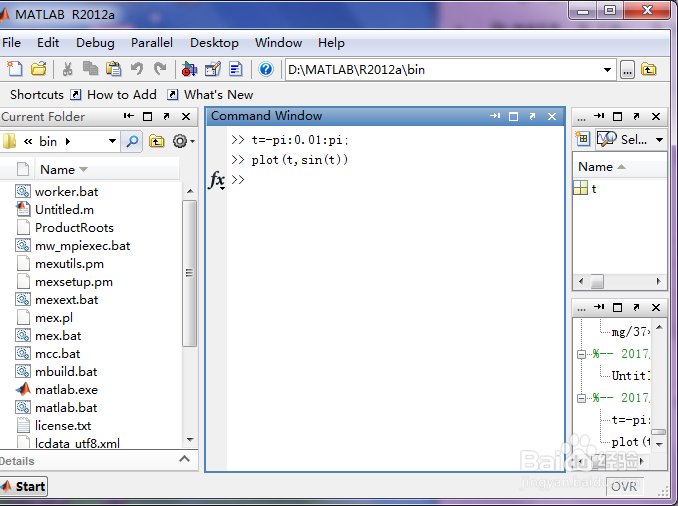Go up a level in Current Folder panel
678x506 pixels.
pyautogui.click(x=157, y=141)
